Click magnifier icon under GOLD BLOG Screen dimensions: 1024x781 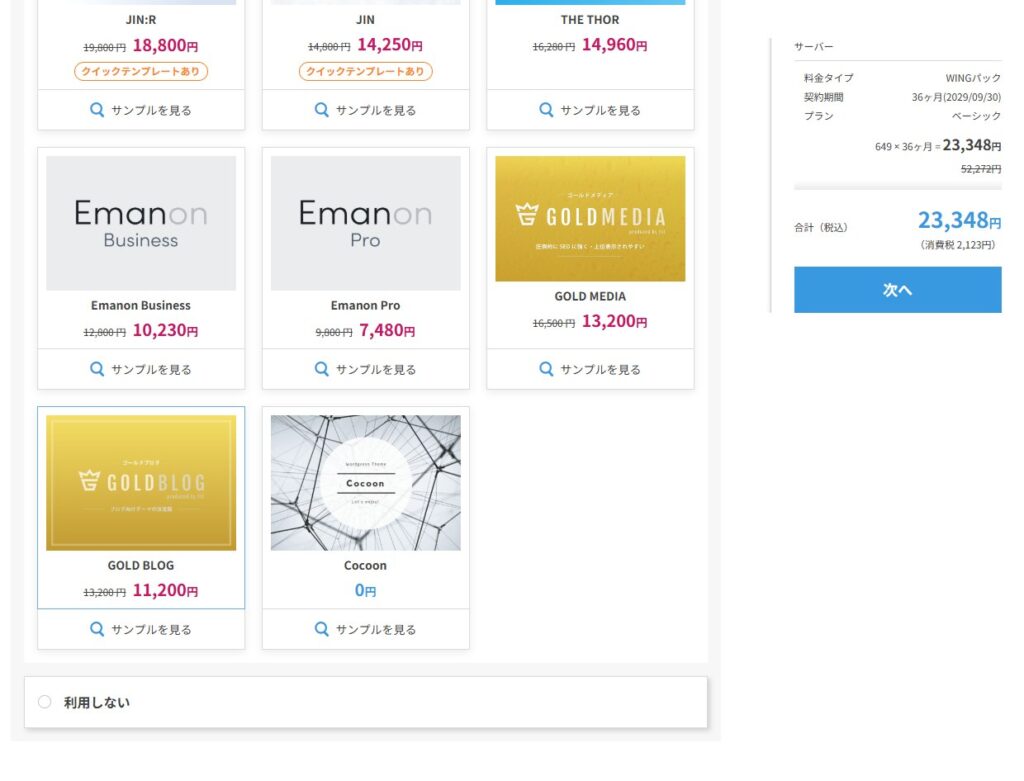(97, 629)
